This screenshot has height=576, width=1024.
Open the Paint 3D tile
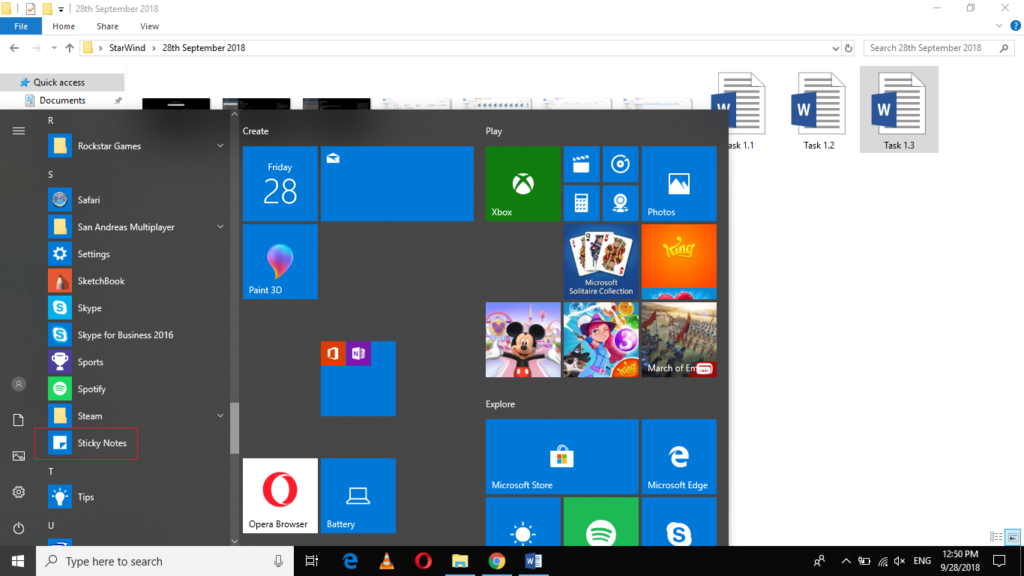(x=279, y=261)
